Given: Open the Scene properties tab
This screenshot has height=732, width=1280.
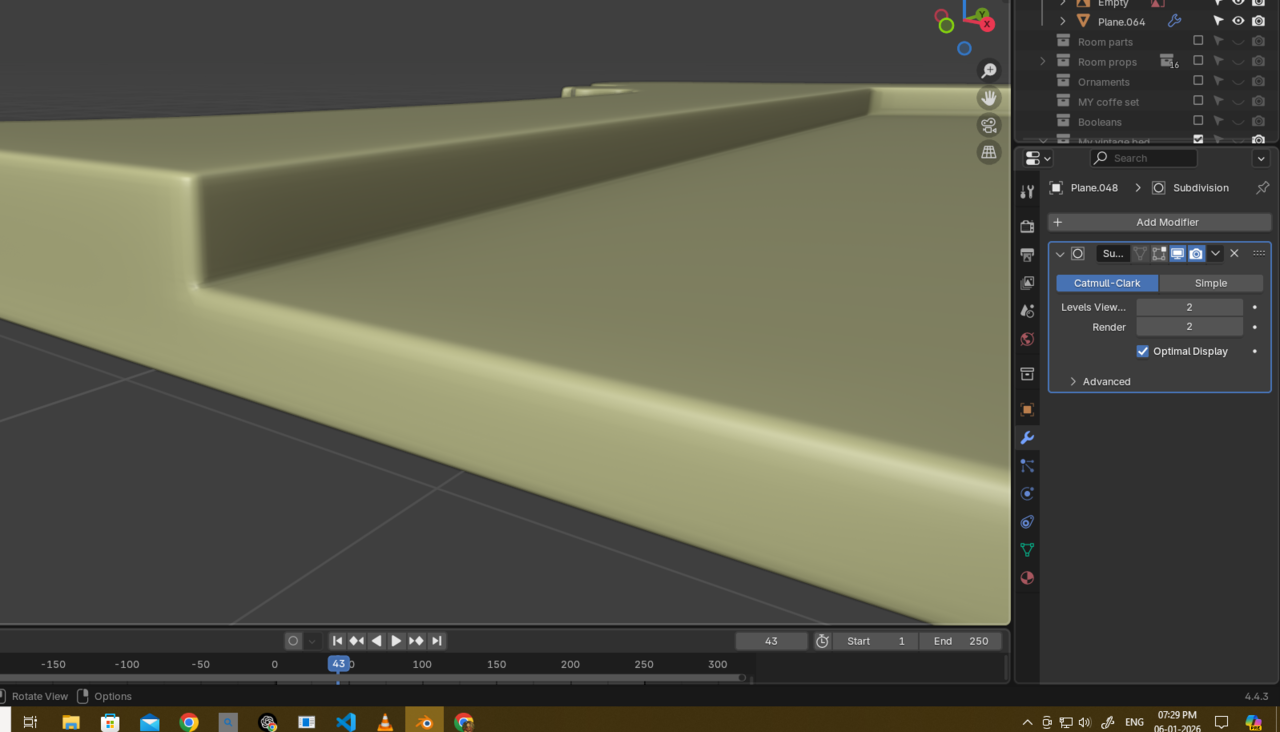Looking at the screenshot, I should pyautogui.click(x=1027, y=311).
